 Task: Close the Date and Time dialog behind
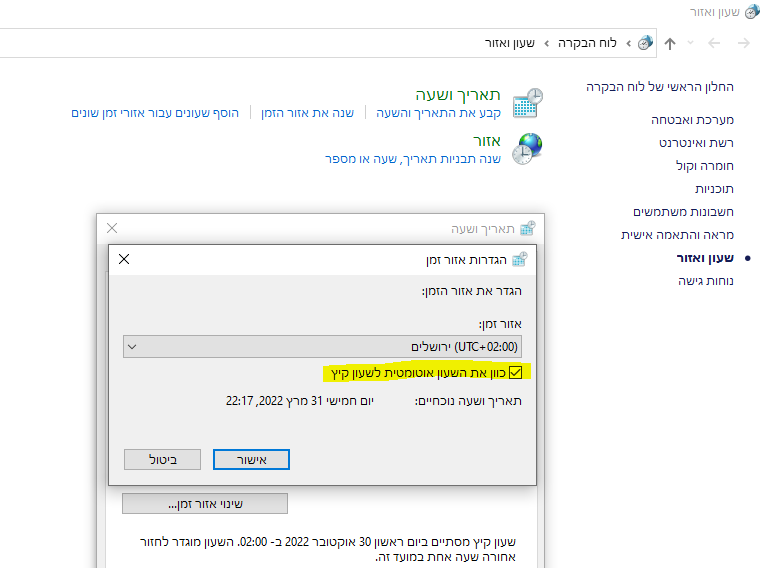pos(112,228)
